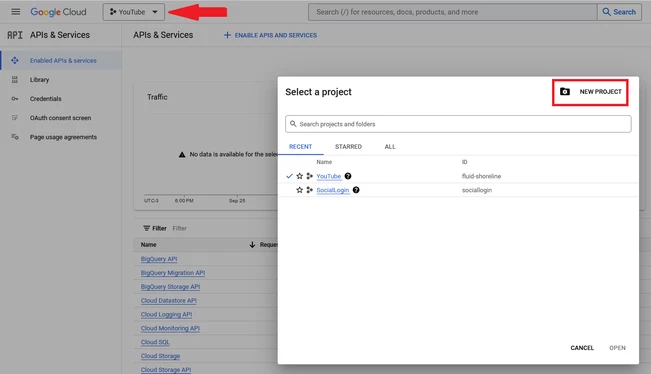Click the Credentials key icon
The width and height of the screenshot is (651, 374).
point(15,99)
